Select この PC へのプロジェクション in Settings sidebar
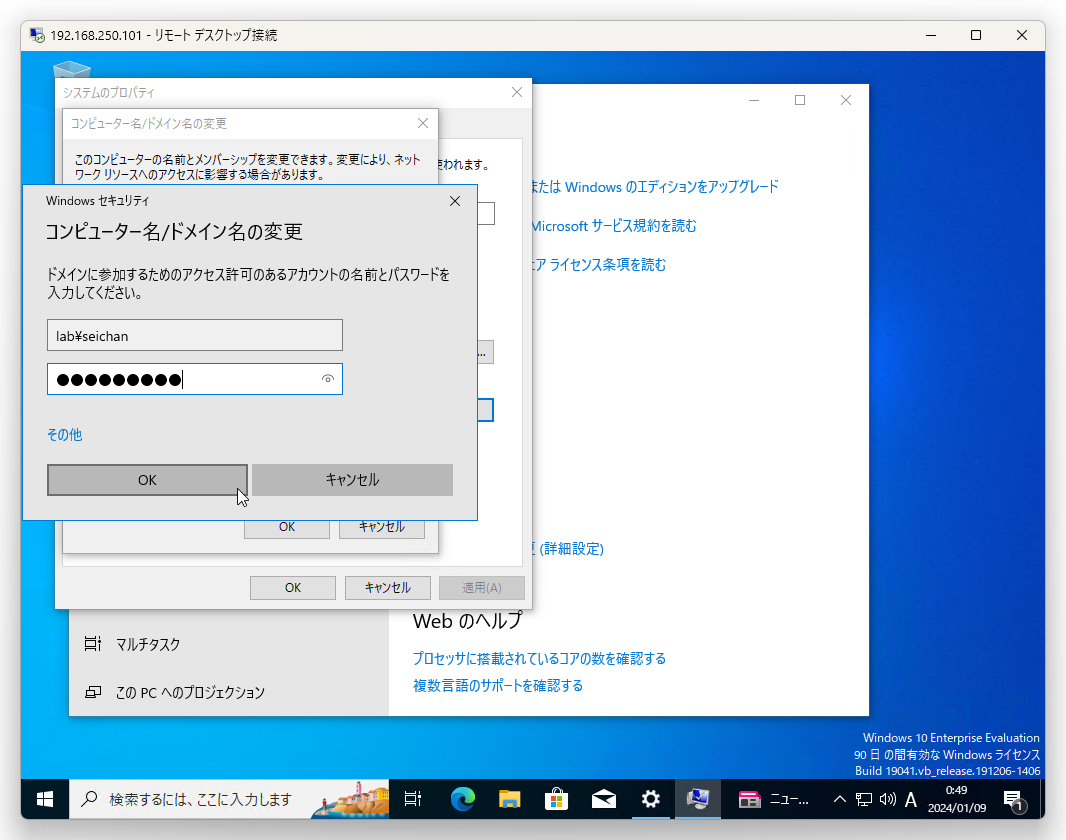 tap(228, 693)
